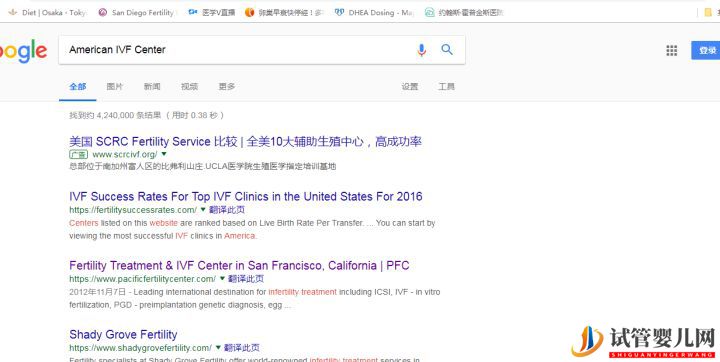Switch to the 视频 videos tab
Screen dimensions: 720x362
[x=189, y=86]
